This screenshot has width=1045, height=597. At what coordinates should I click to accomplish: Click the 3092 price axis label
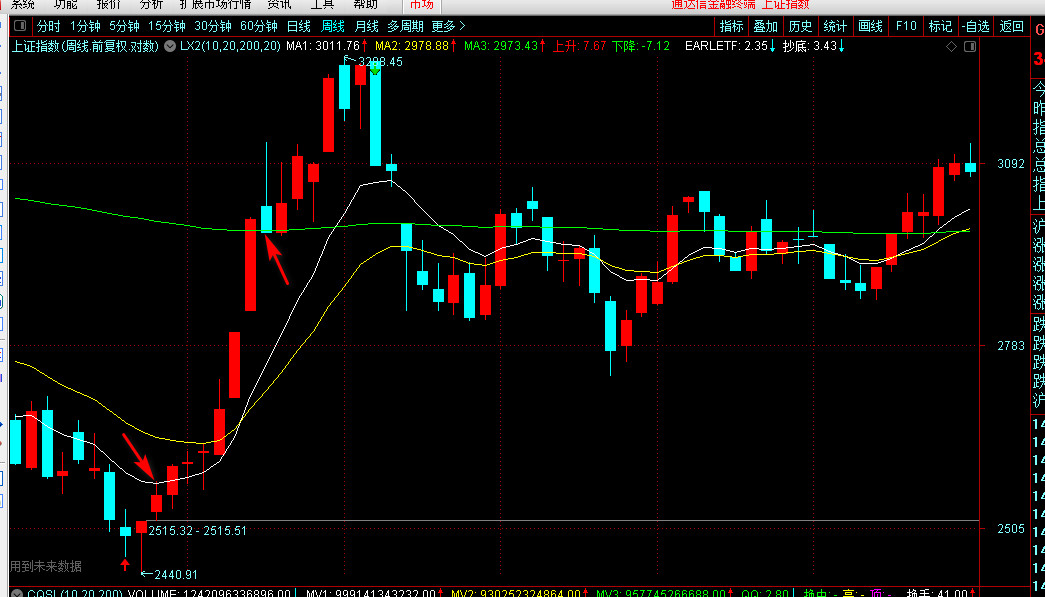point(1010,163)
